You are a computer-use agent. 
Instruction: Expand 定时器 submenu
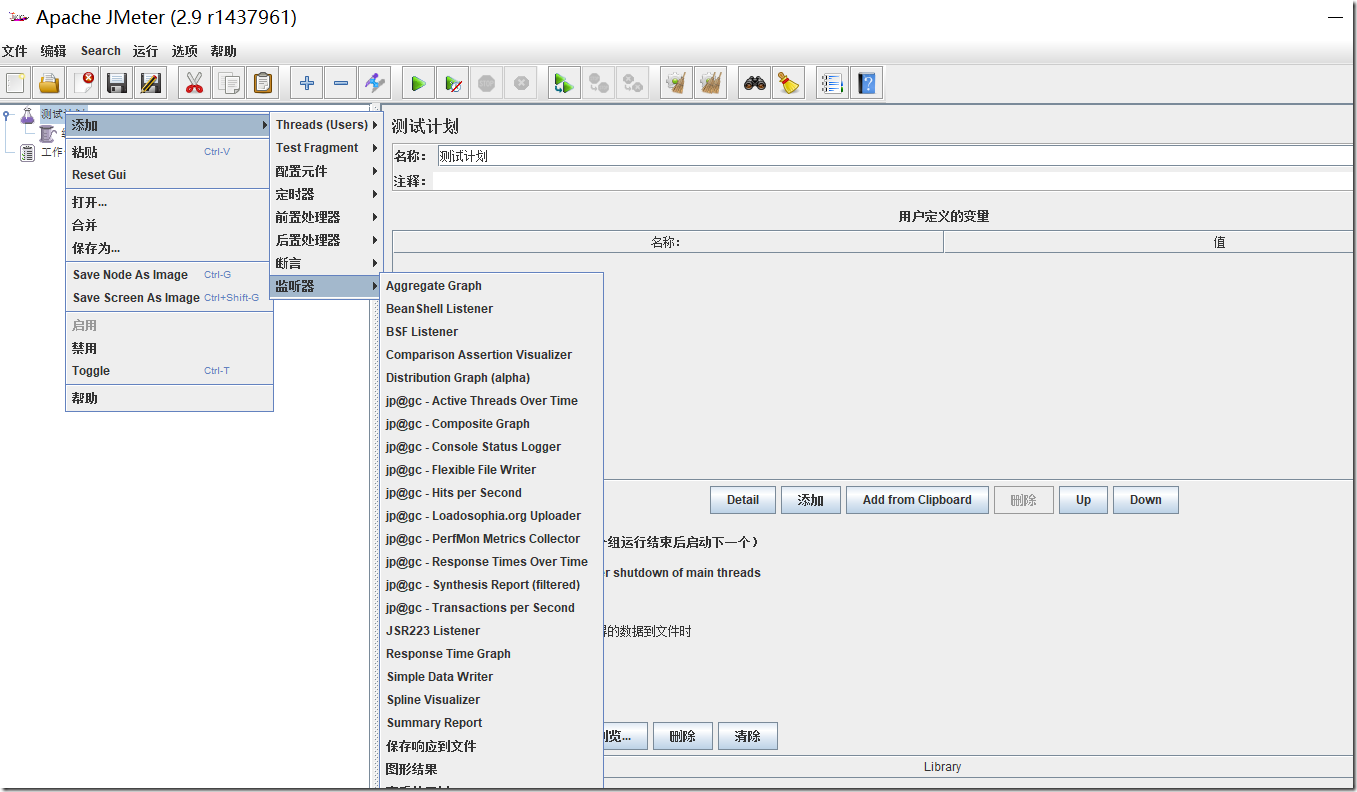327,194
